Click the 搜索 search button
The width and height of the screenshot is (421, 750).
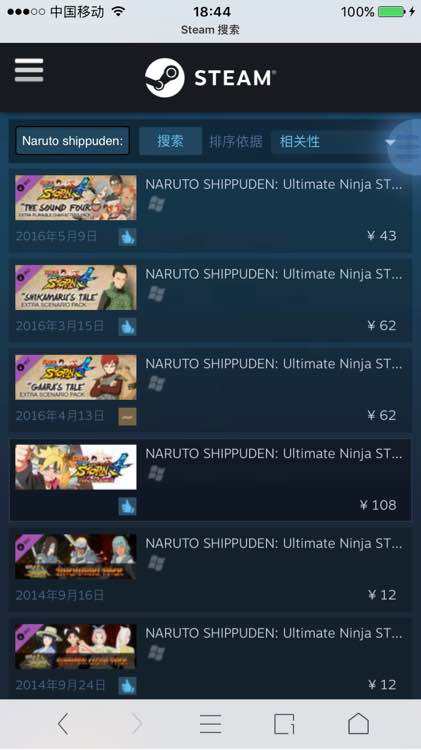click(170, 141)
